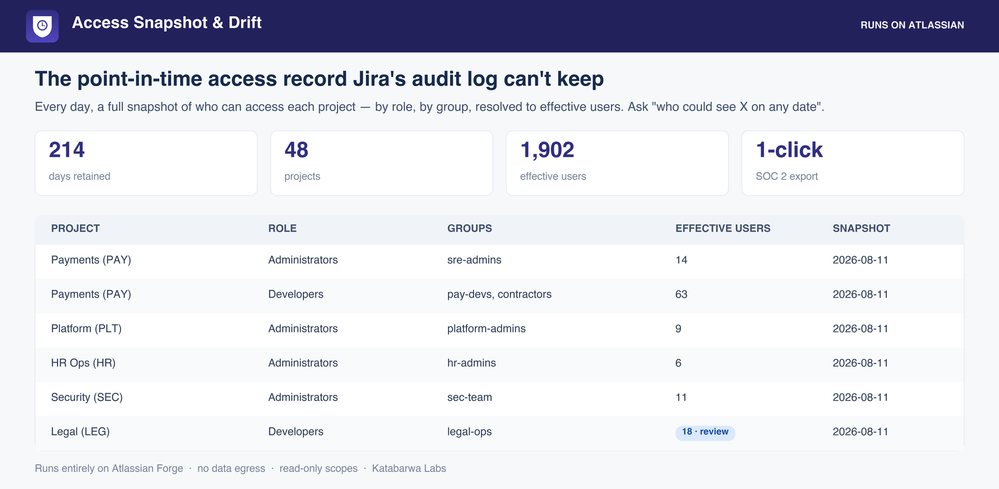Select Payments (PAY) in the sre-admins row
This screenshot has width=999, height=489.
pos(91,260)
